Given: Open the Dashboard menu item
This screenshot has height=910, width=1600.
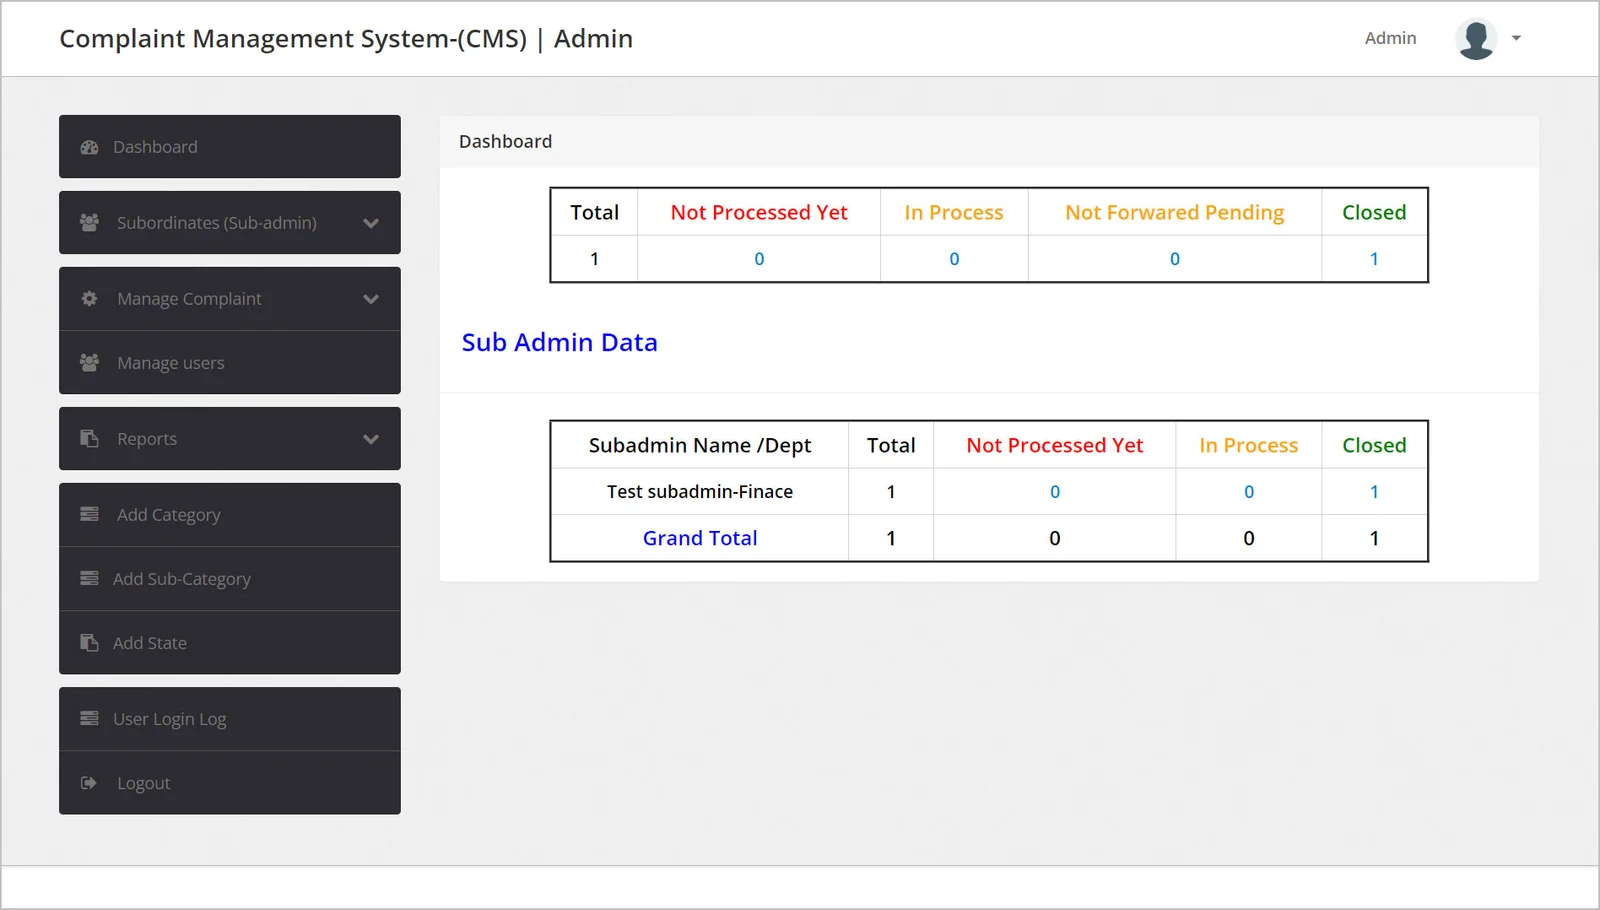Looking at the screenshot, I should point(230,147).
